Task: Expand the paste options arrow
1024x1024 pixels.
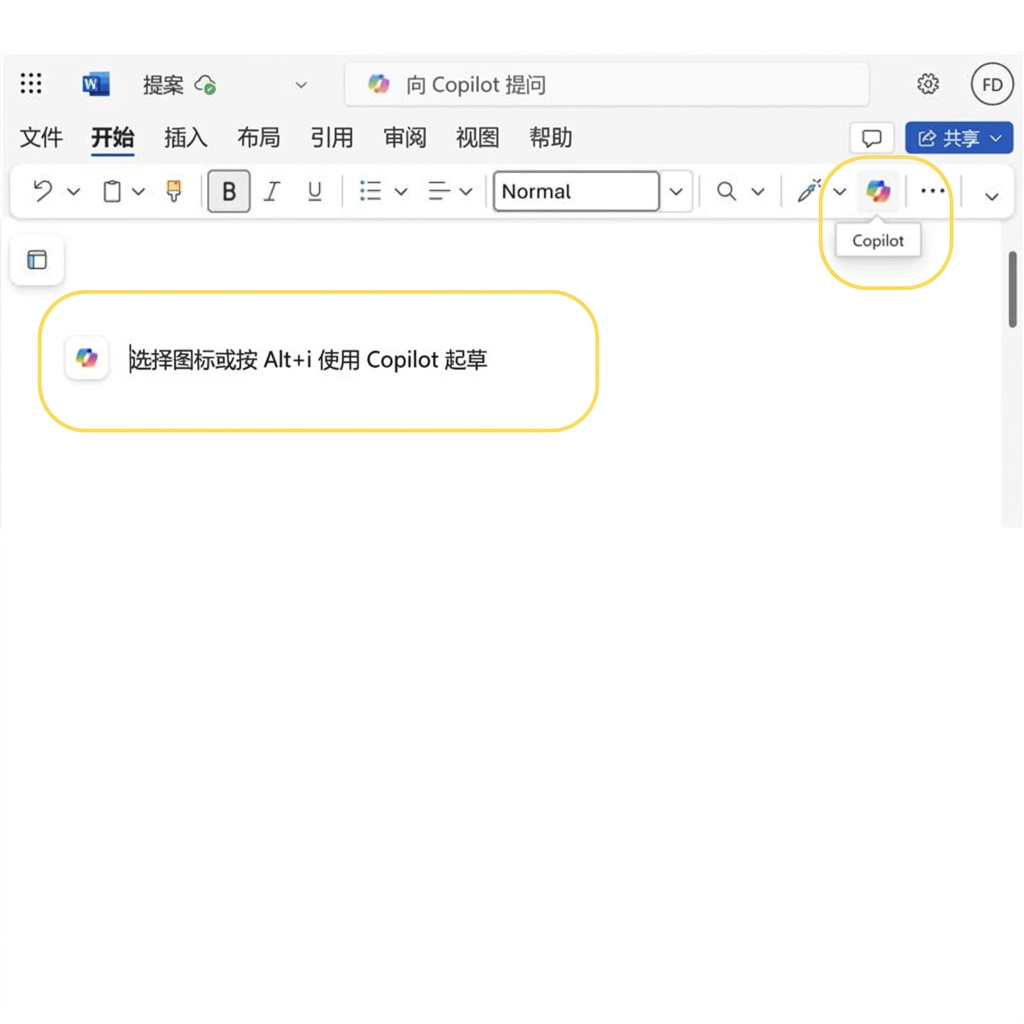Action: (x=138, y=191)
